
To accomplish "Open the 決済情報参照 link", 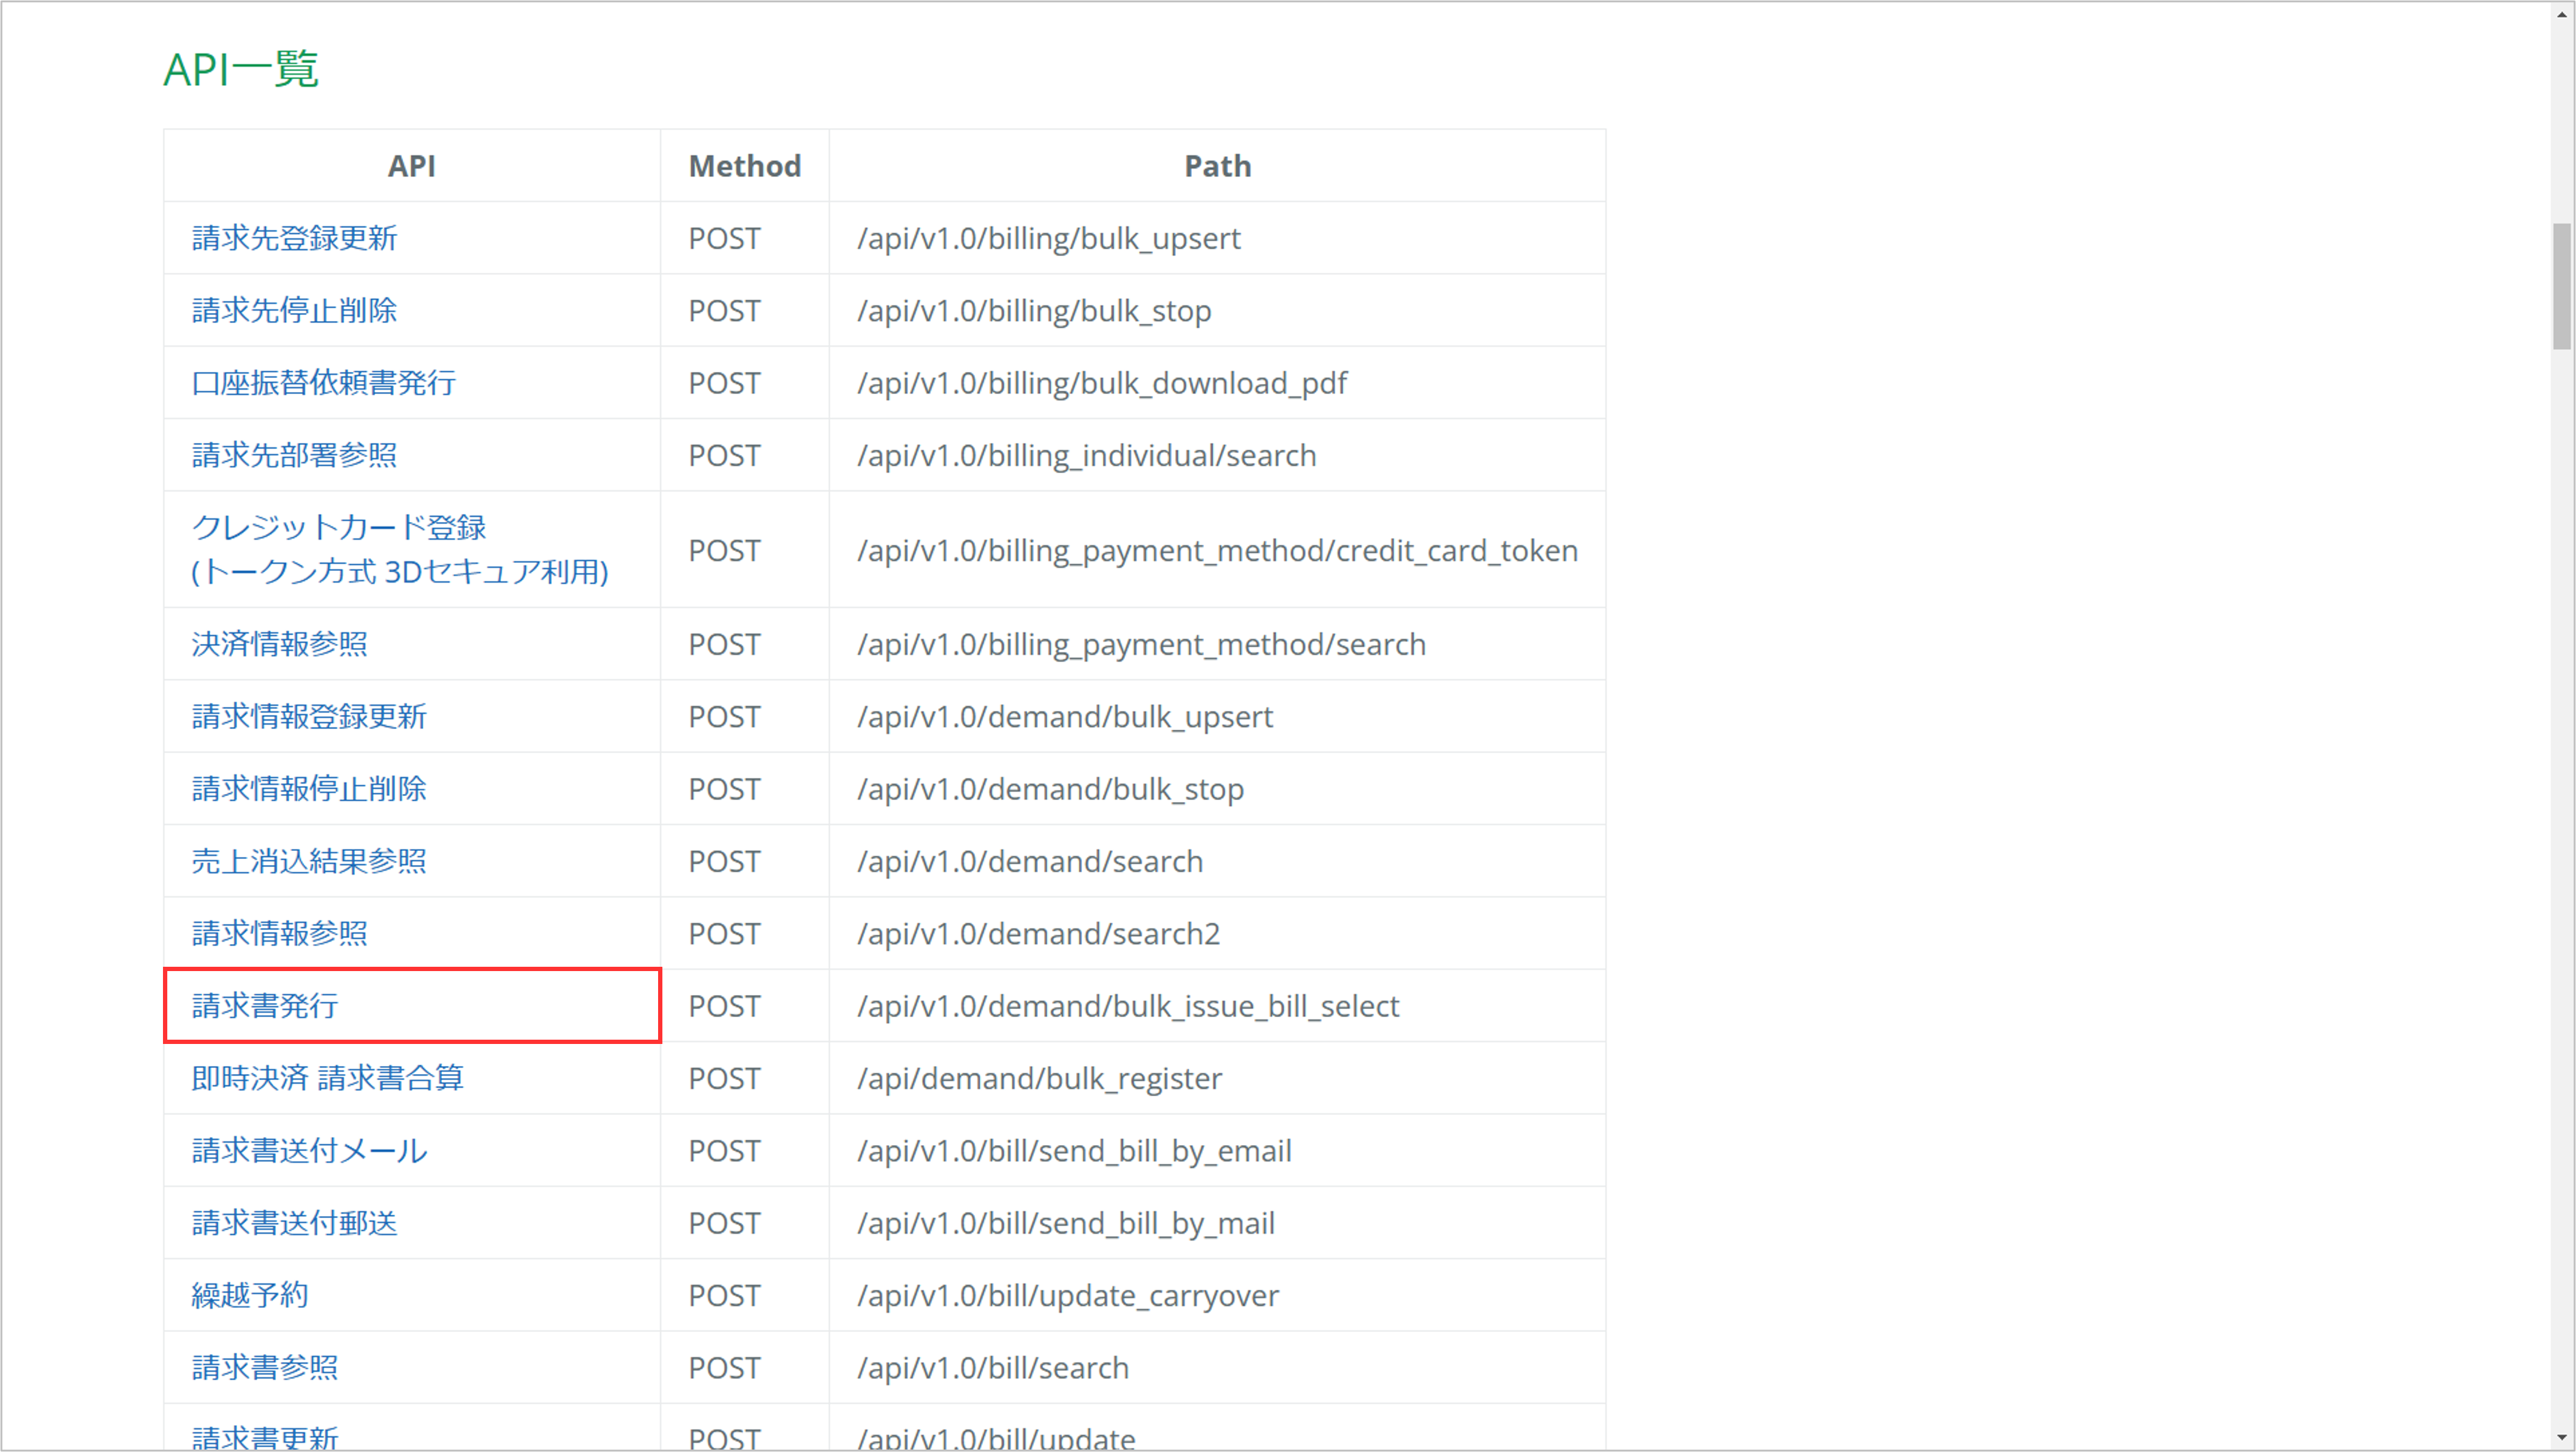I will [x=279, y=644].
